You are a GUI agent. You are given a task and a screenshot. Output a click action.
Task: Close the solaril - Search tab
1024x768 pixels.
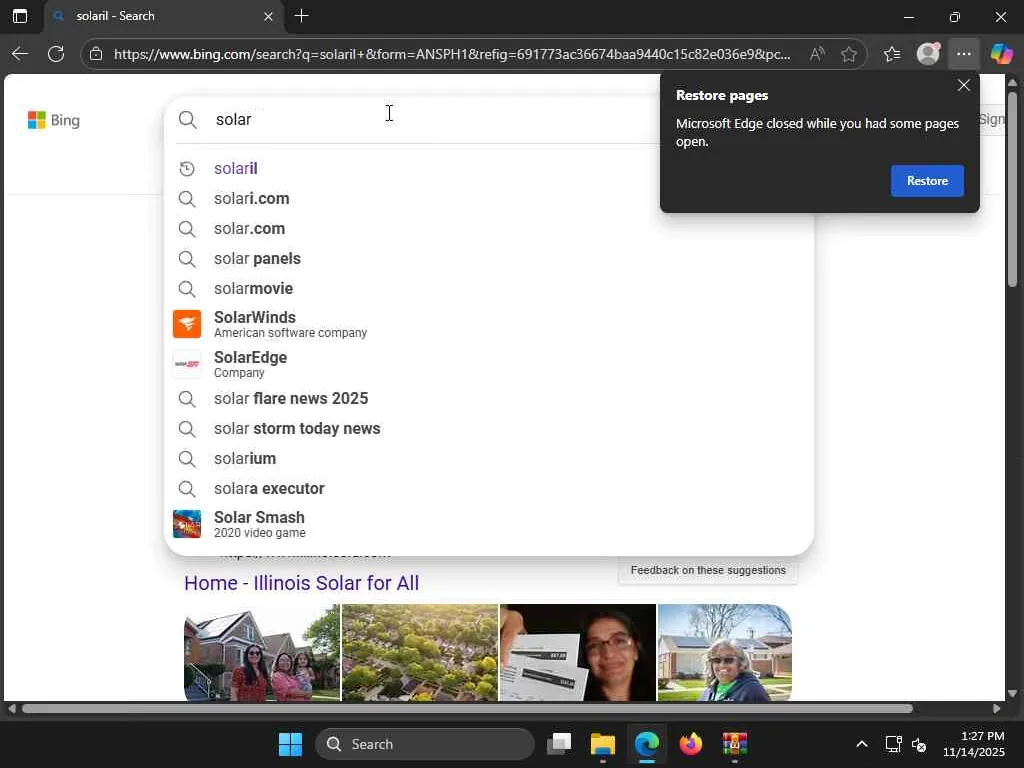coord(268,16)
